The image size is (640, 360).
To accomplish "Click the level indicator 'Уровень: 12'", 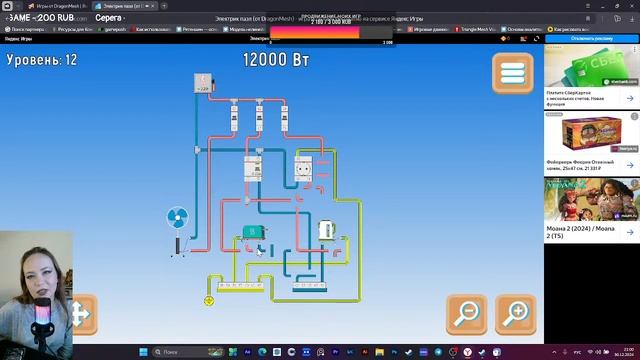I will click(x=42, y=60).
